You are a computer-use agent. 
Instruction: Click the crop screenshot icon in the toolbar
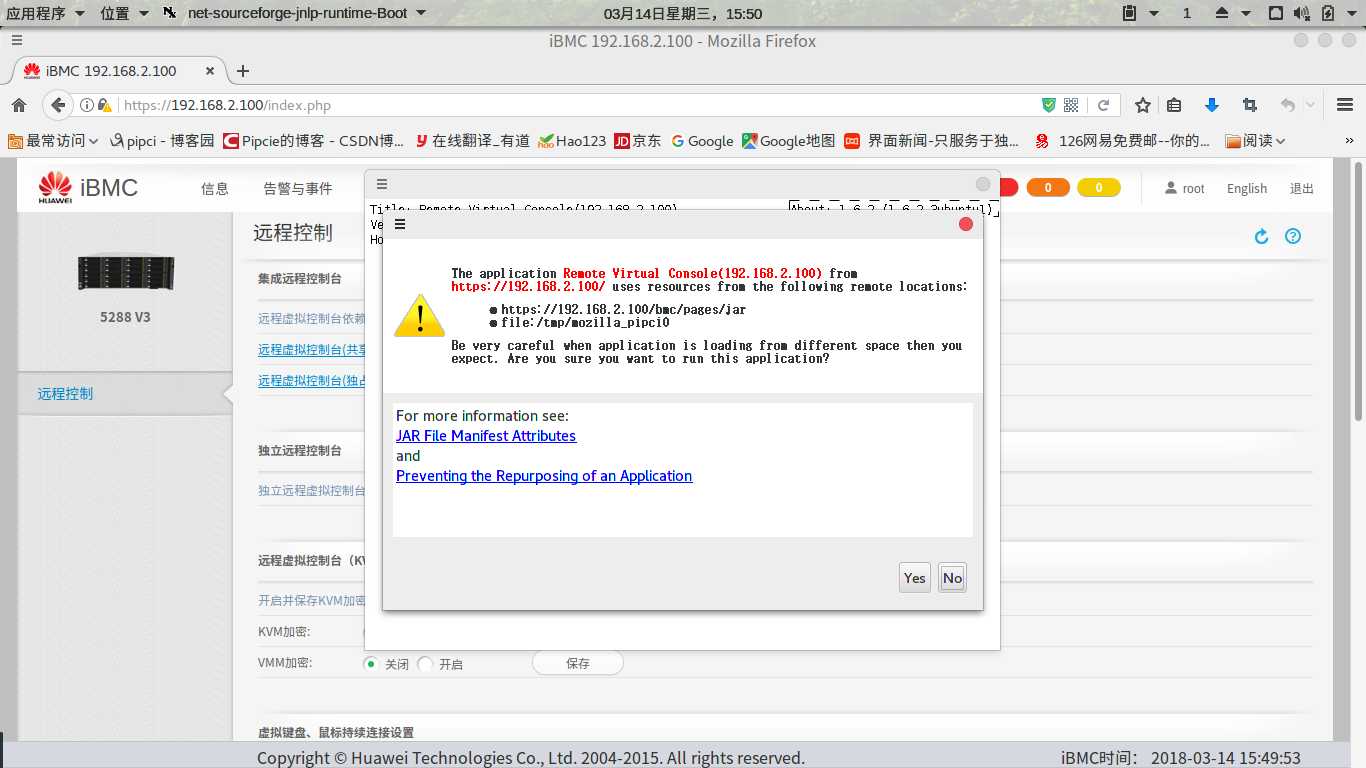coord(1249,105)
